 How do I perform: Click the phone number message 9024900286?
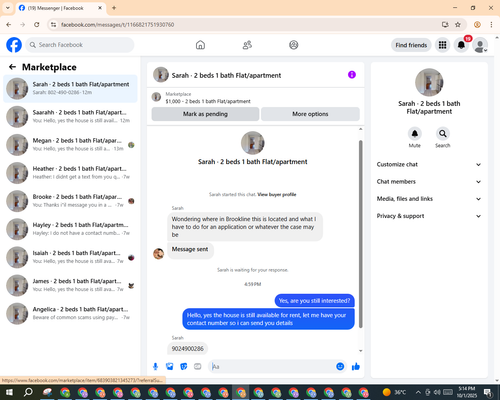tap(187, 349)
